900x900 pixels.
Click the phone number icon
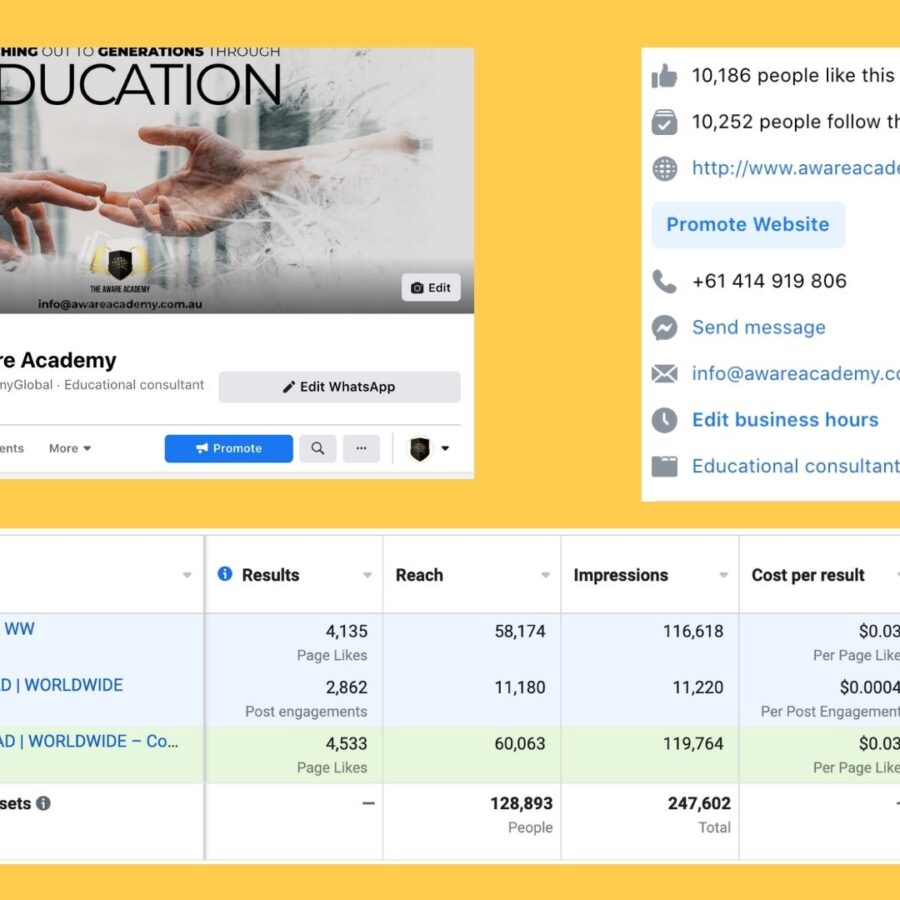tap(664, 281)
